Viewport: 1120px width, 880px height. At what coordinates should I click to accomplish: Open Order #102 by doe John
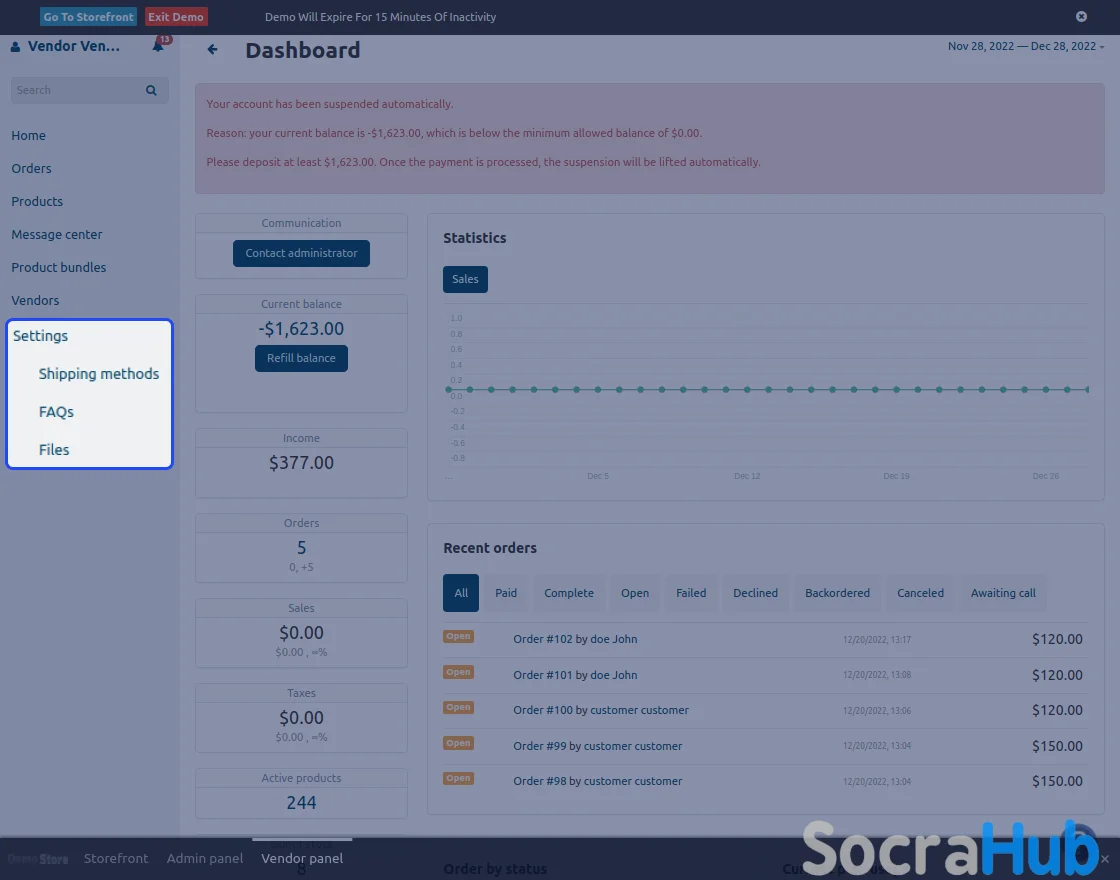[x=575, y=639]
